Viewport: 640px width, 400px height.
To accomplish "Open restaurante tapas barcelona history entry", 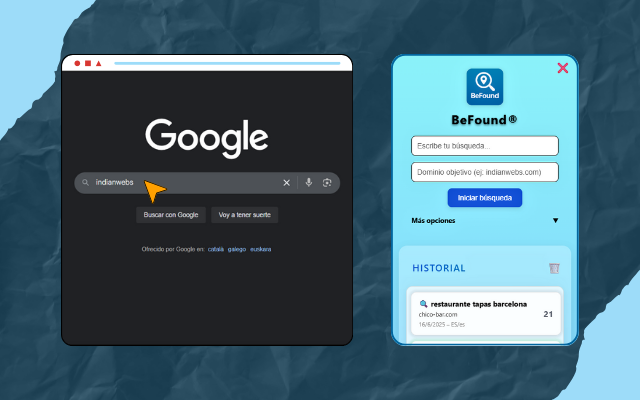I will tap(485, 313).
